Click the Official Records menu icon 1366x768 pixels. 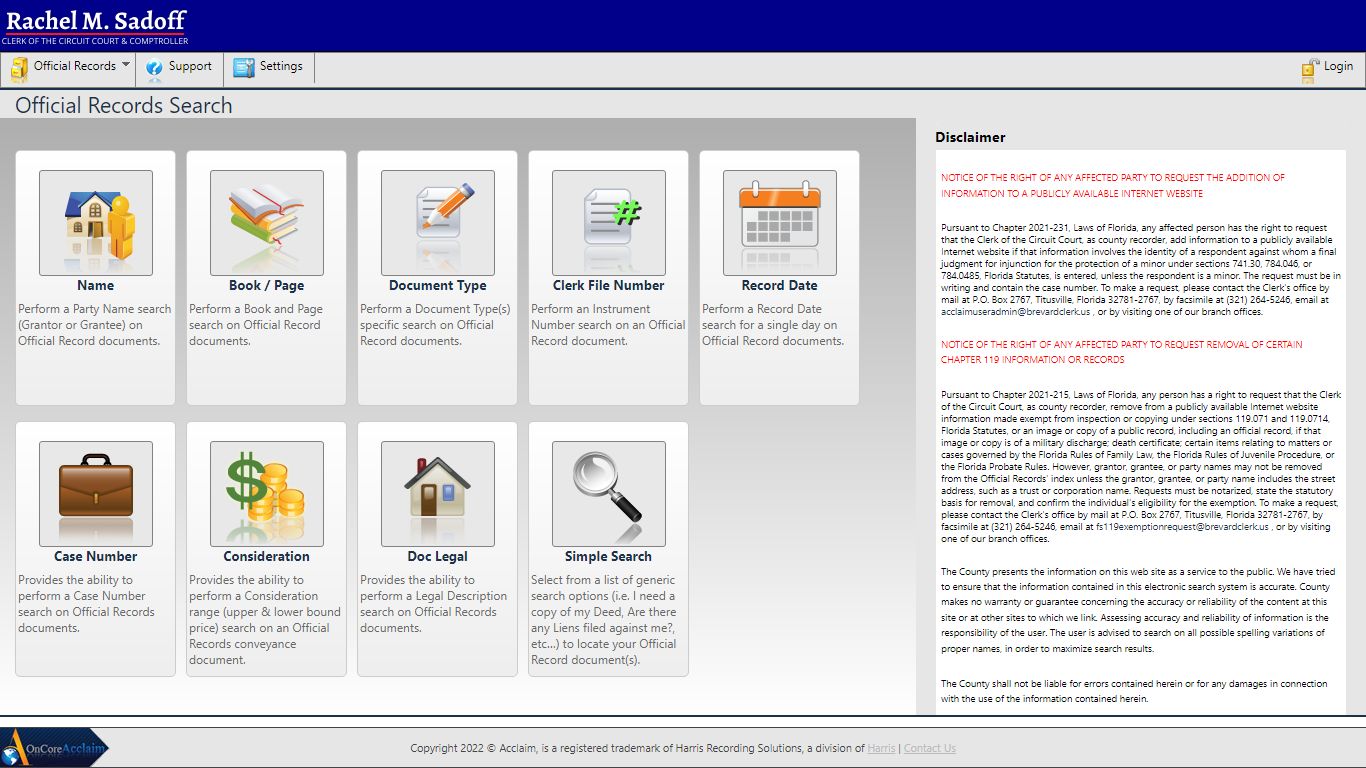coord(19,68)
